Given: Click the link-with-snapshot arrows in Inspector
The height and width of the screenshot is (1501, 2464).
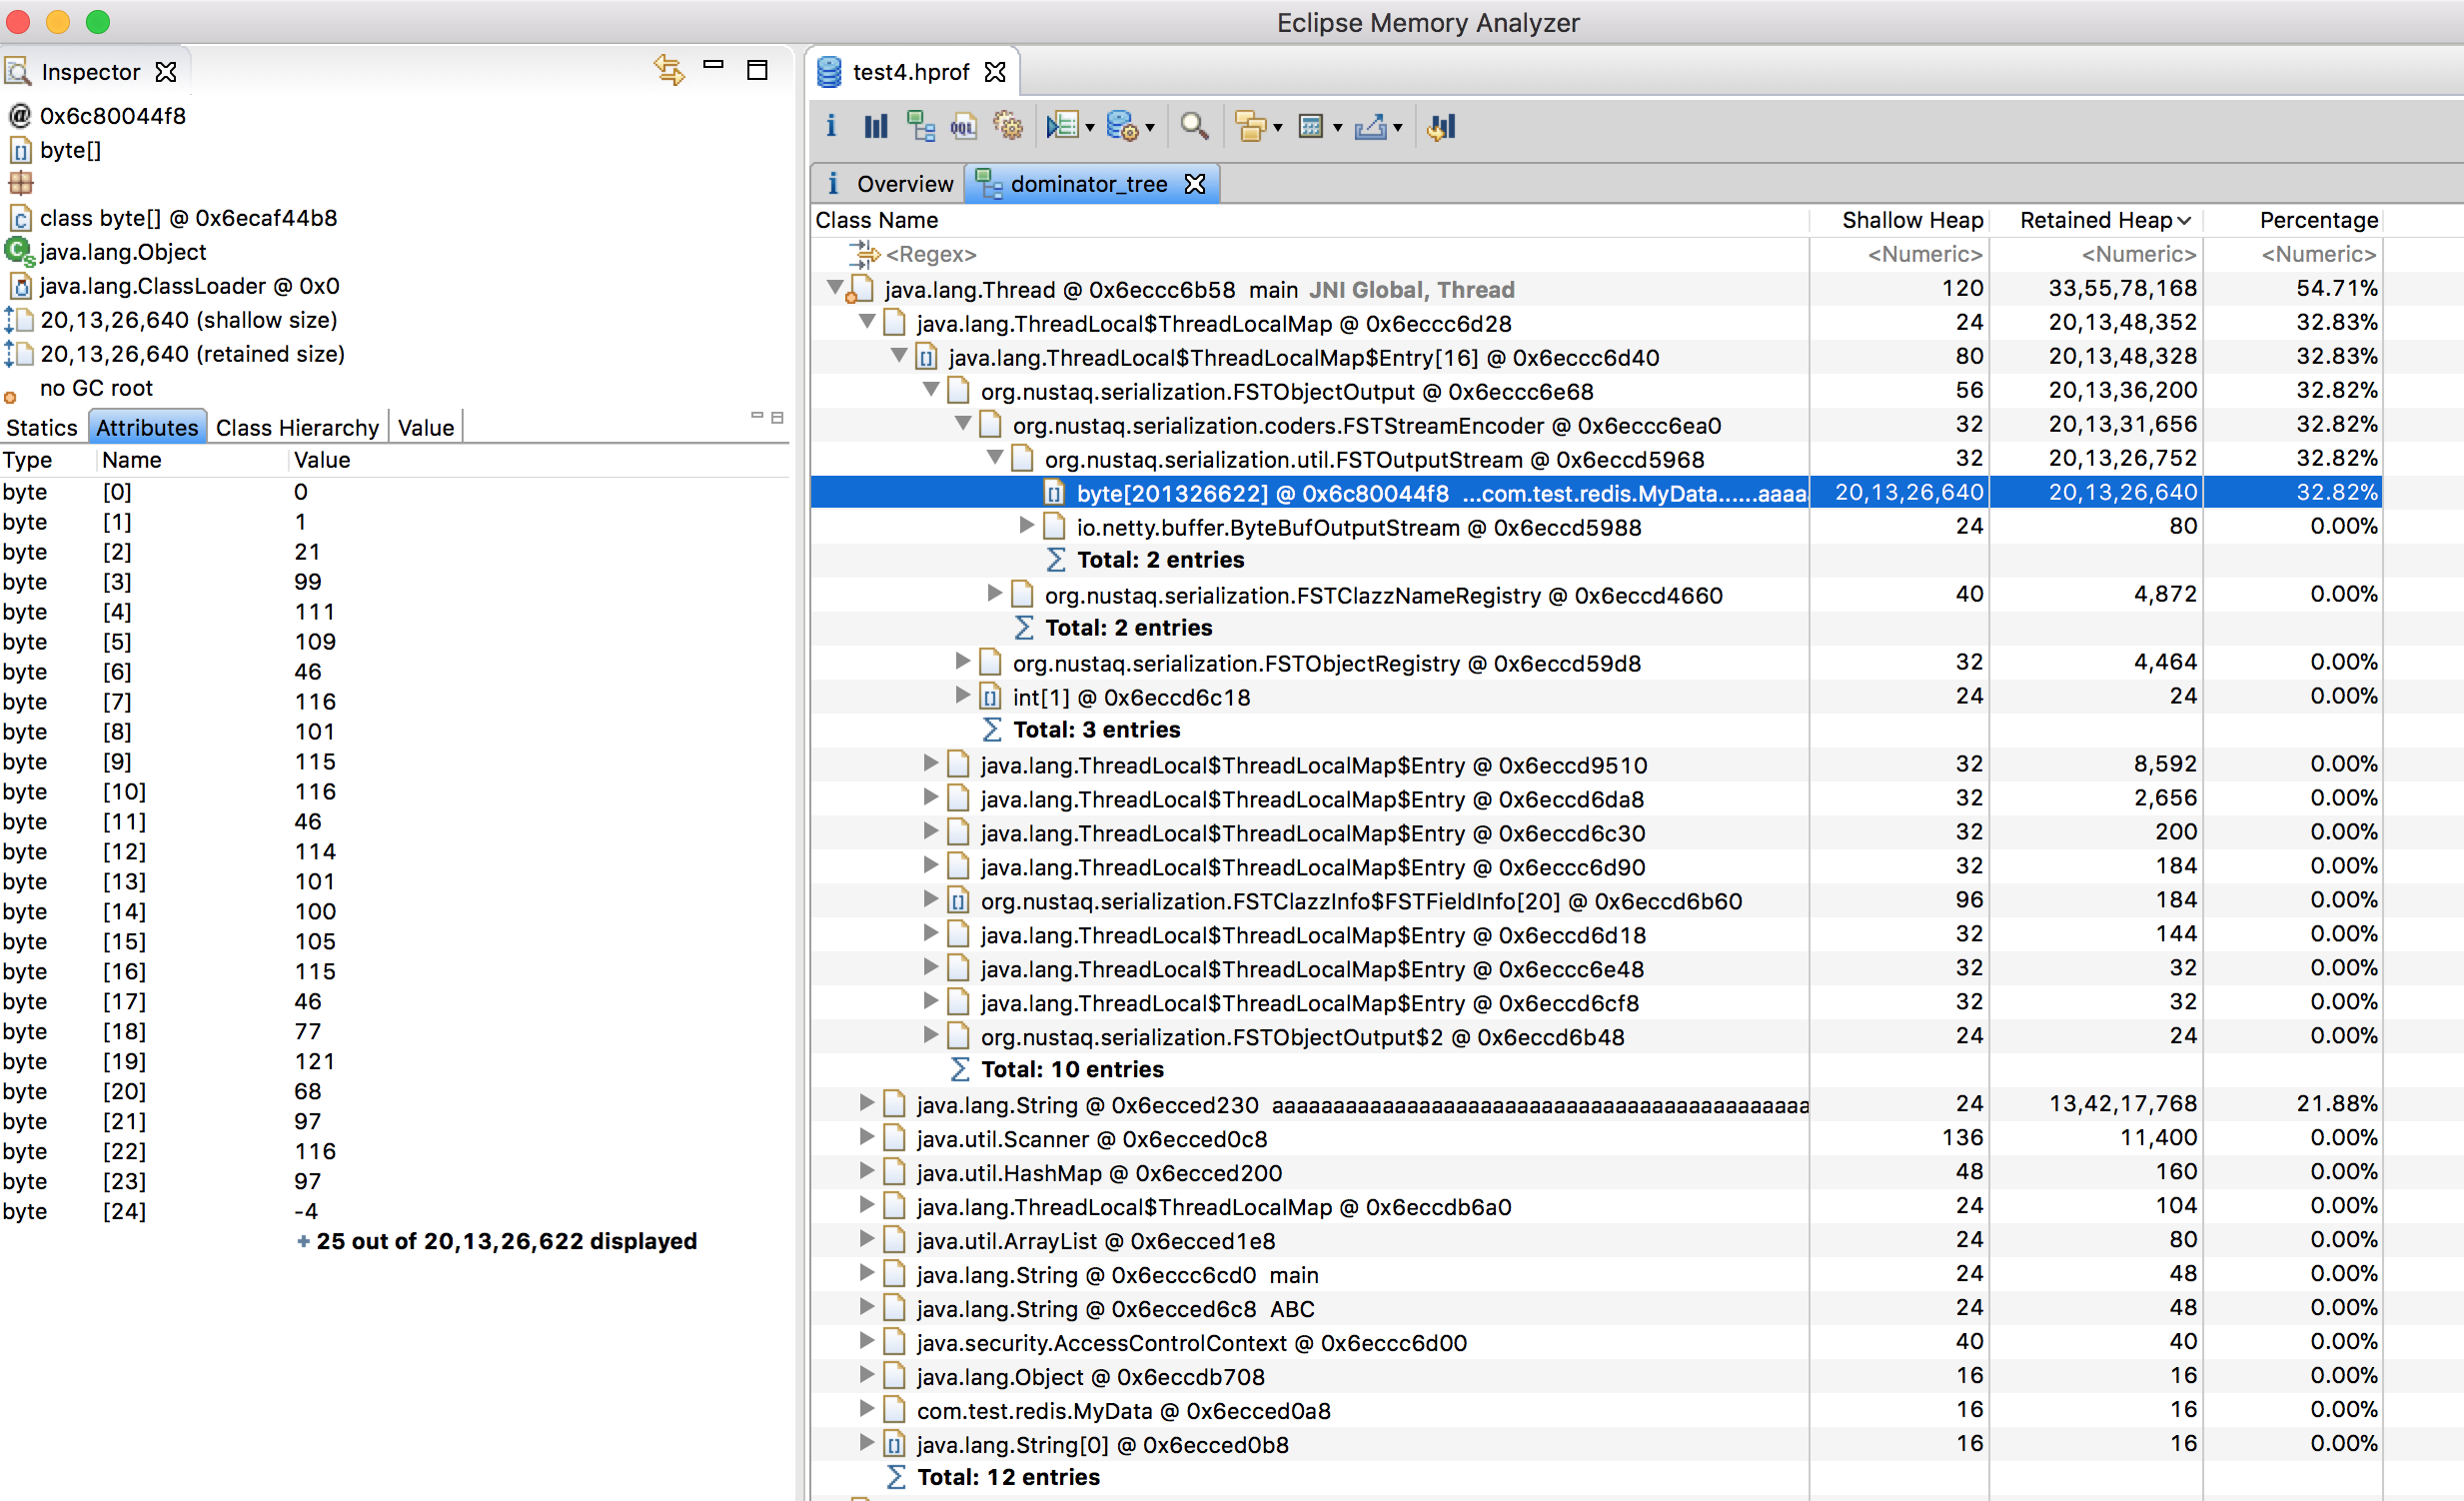Looking at the screenshot, I should [x=668, y=69].
